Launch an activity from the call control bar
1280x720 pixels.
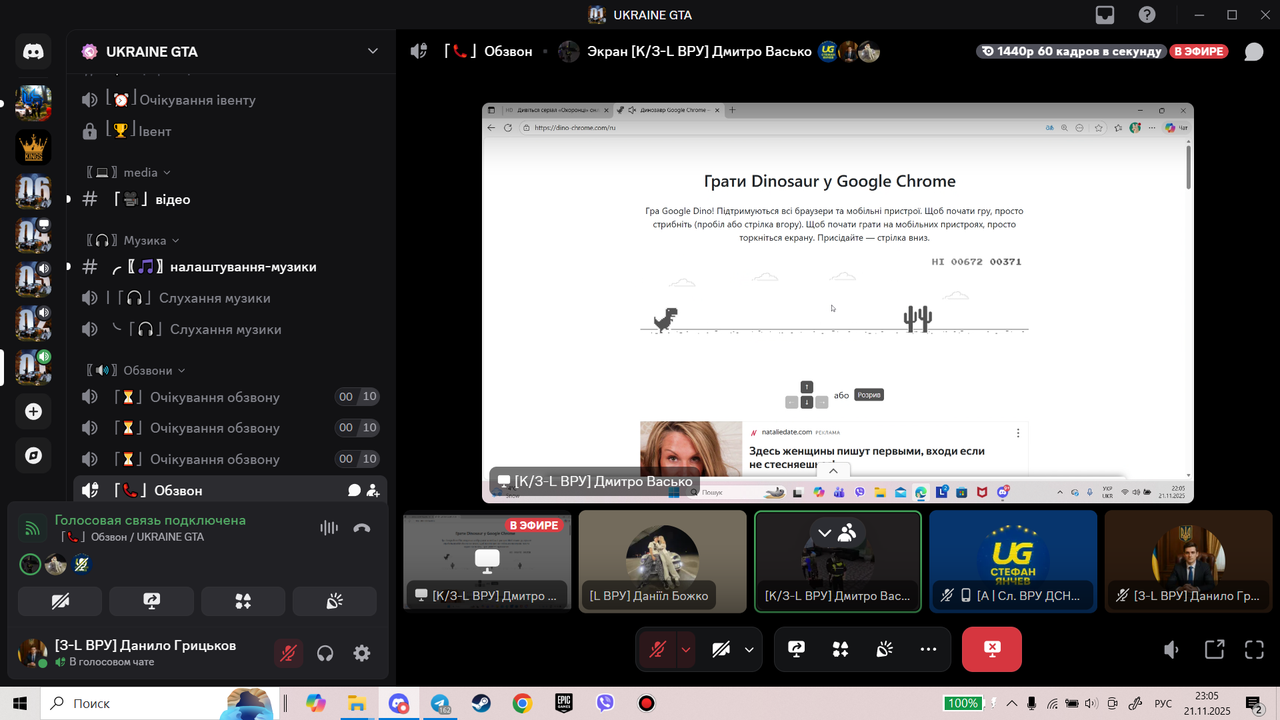(x=840, y=649)
